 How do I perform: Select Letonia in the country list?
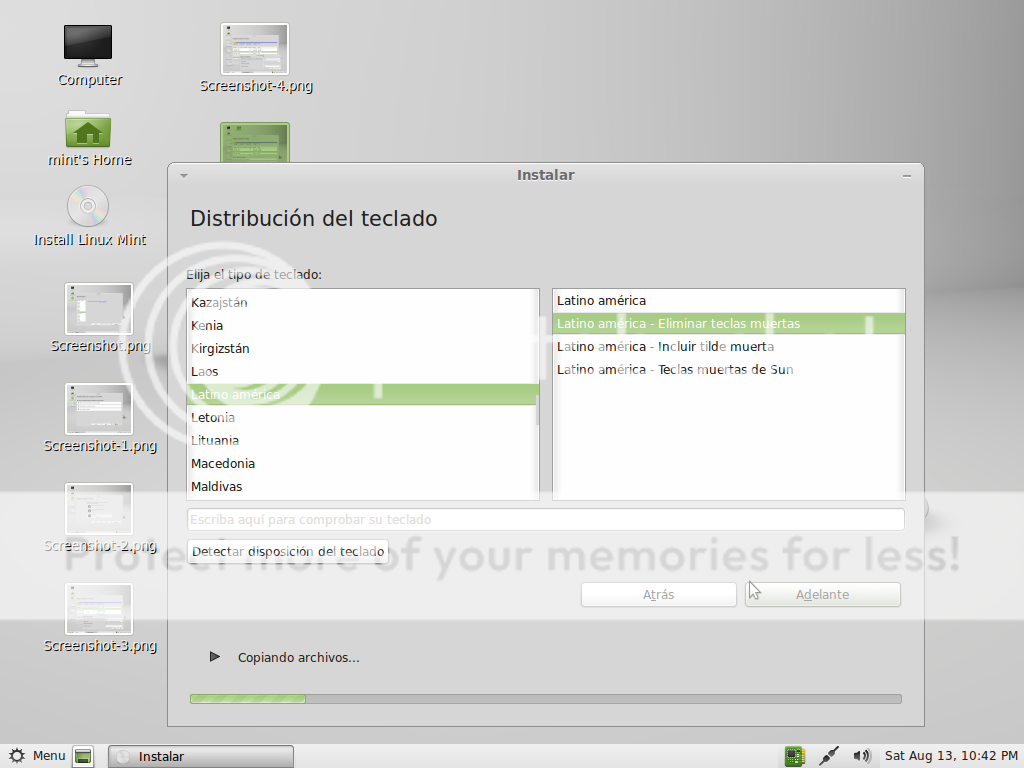213,417
